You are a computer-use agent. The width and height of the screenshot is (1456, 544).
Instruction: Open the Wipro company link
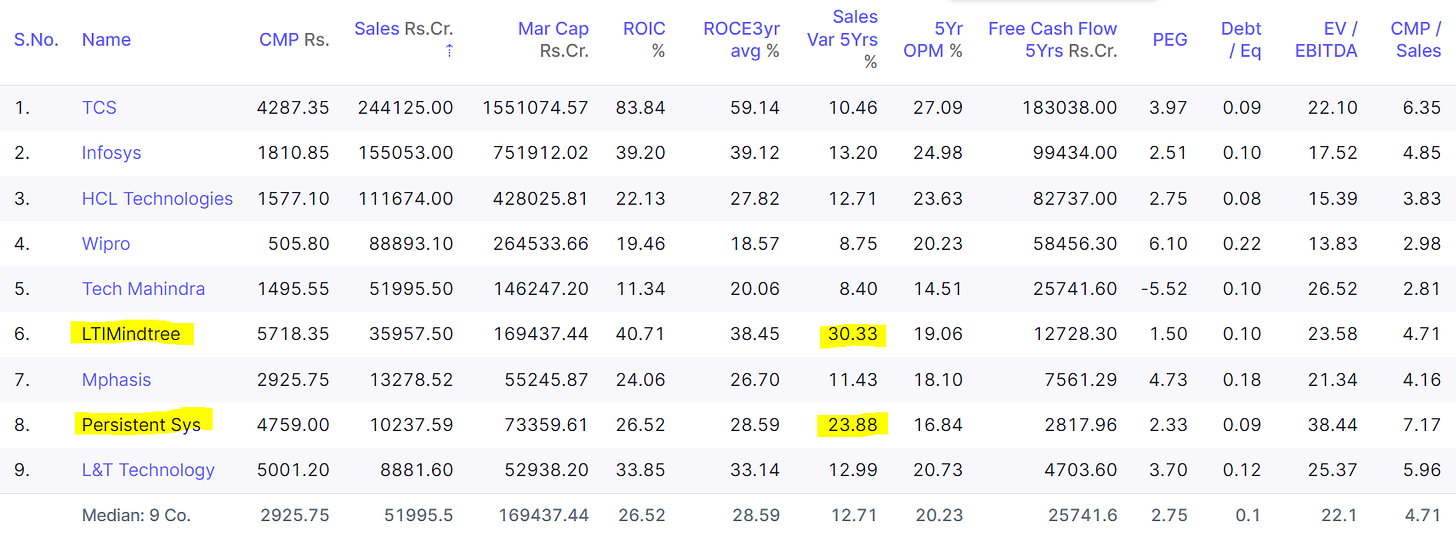[x=106, y=244]
